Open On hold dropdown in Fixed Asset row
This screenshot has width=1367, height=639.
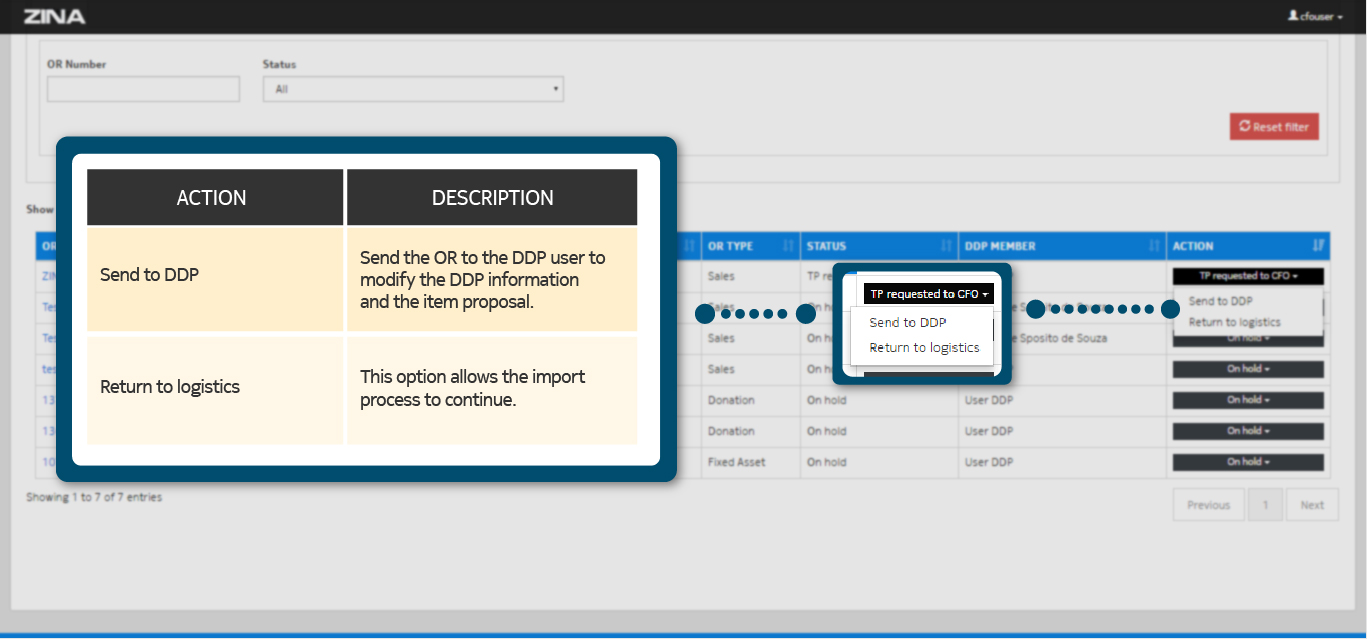pos(1248,462)
